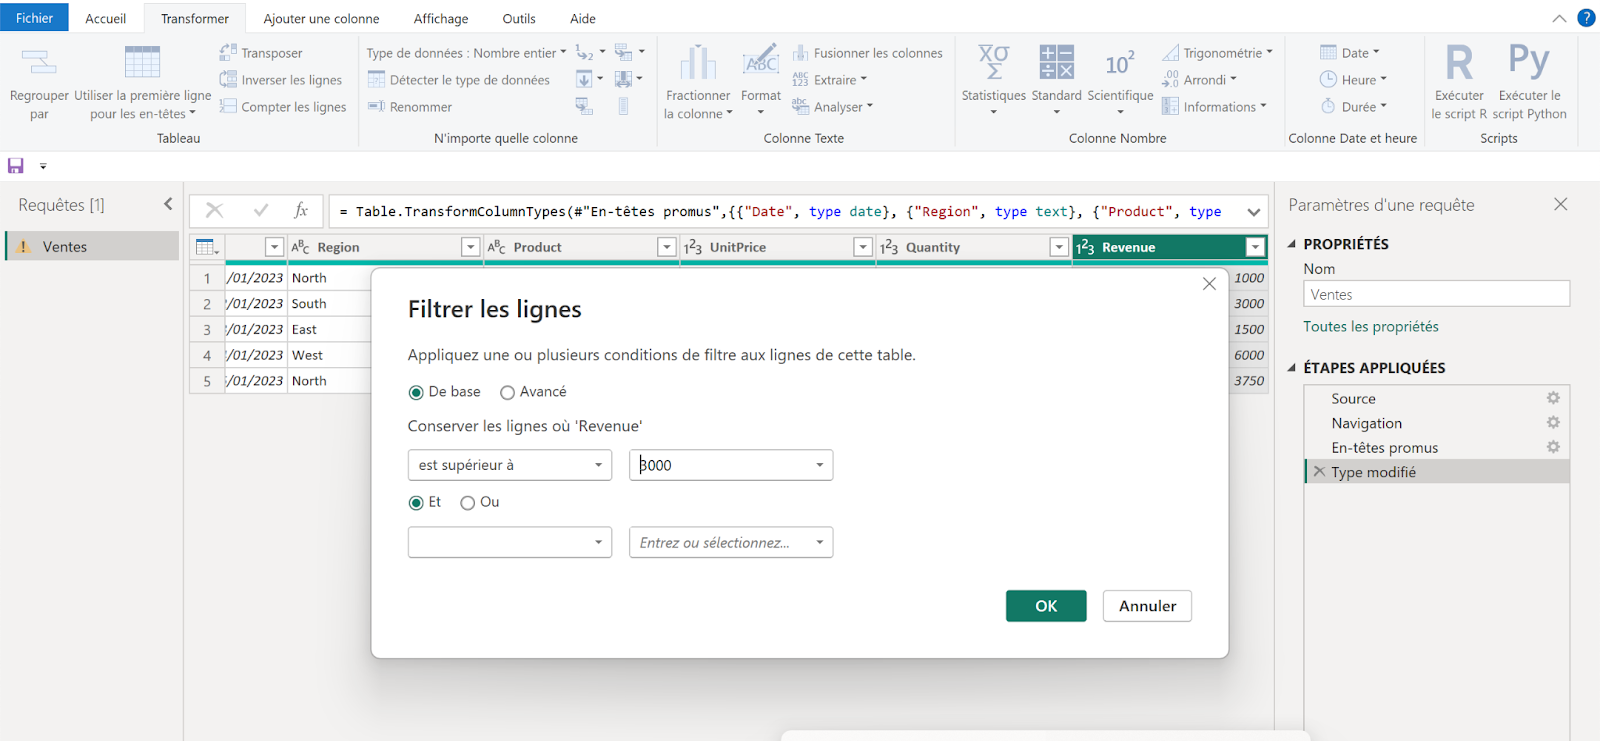Viewport: 1600px width, 741px height.
Task: Open the Scientifique tool
Action: coord(1120,80)
